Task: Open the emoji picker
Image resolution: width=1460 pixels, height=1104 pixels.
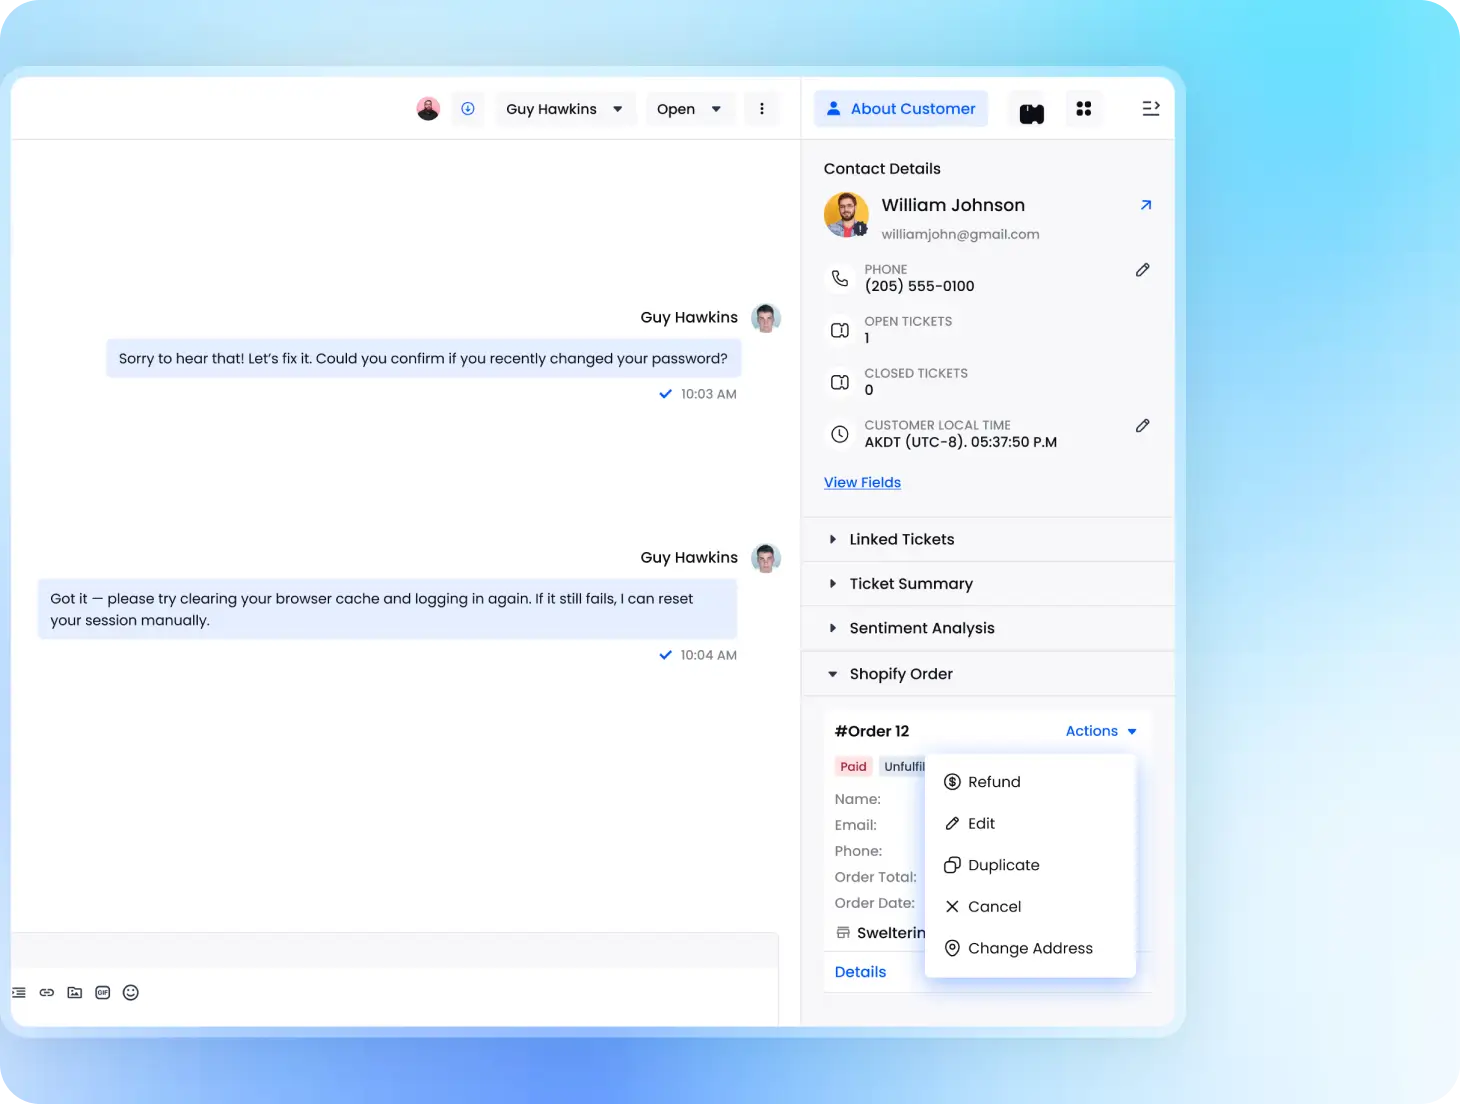Action: pyautogui.click(x=131, y=993)
